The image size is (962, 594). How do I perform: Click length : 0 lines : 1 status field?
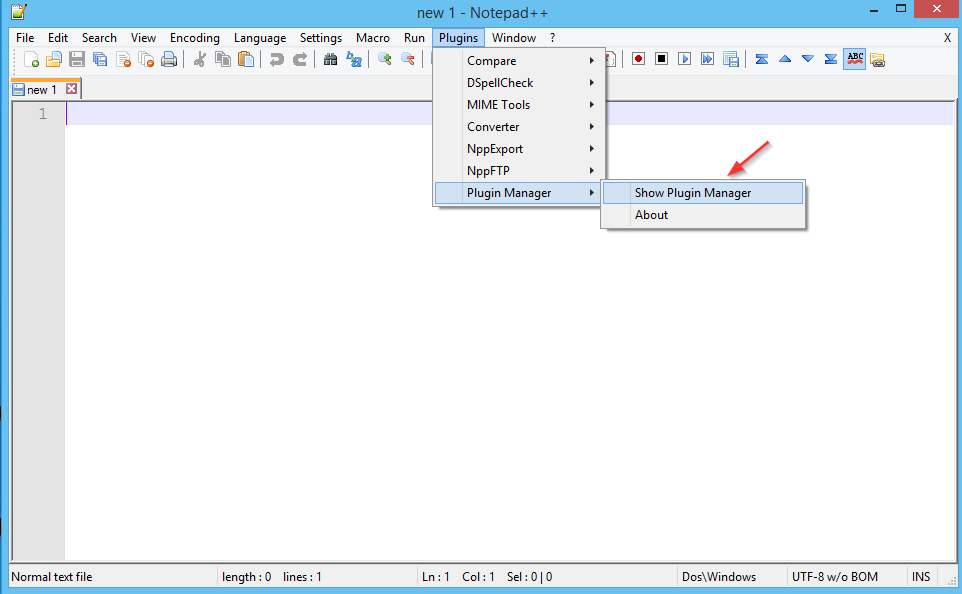[x=272, y=577]
